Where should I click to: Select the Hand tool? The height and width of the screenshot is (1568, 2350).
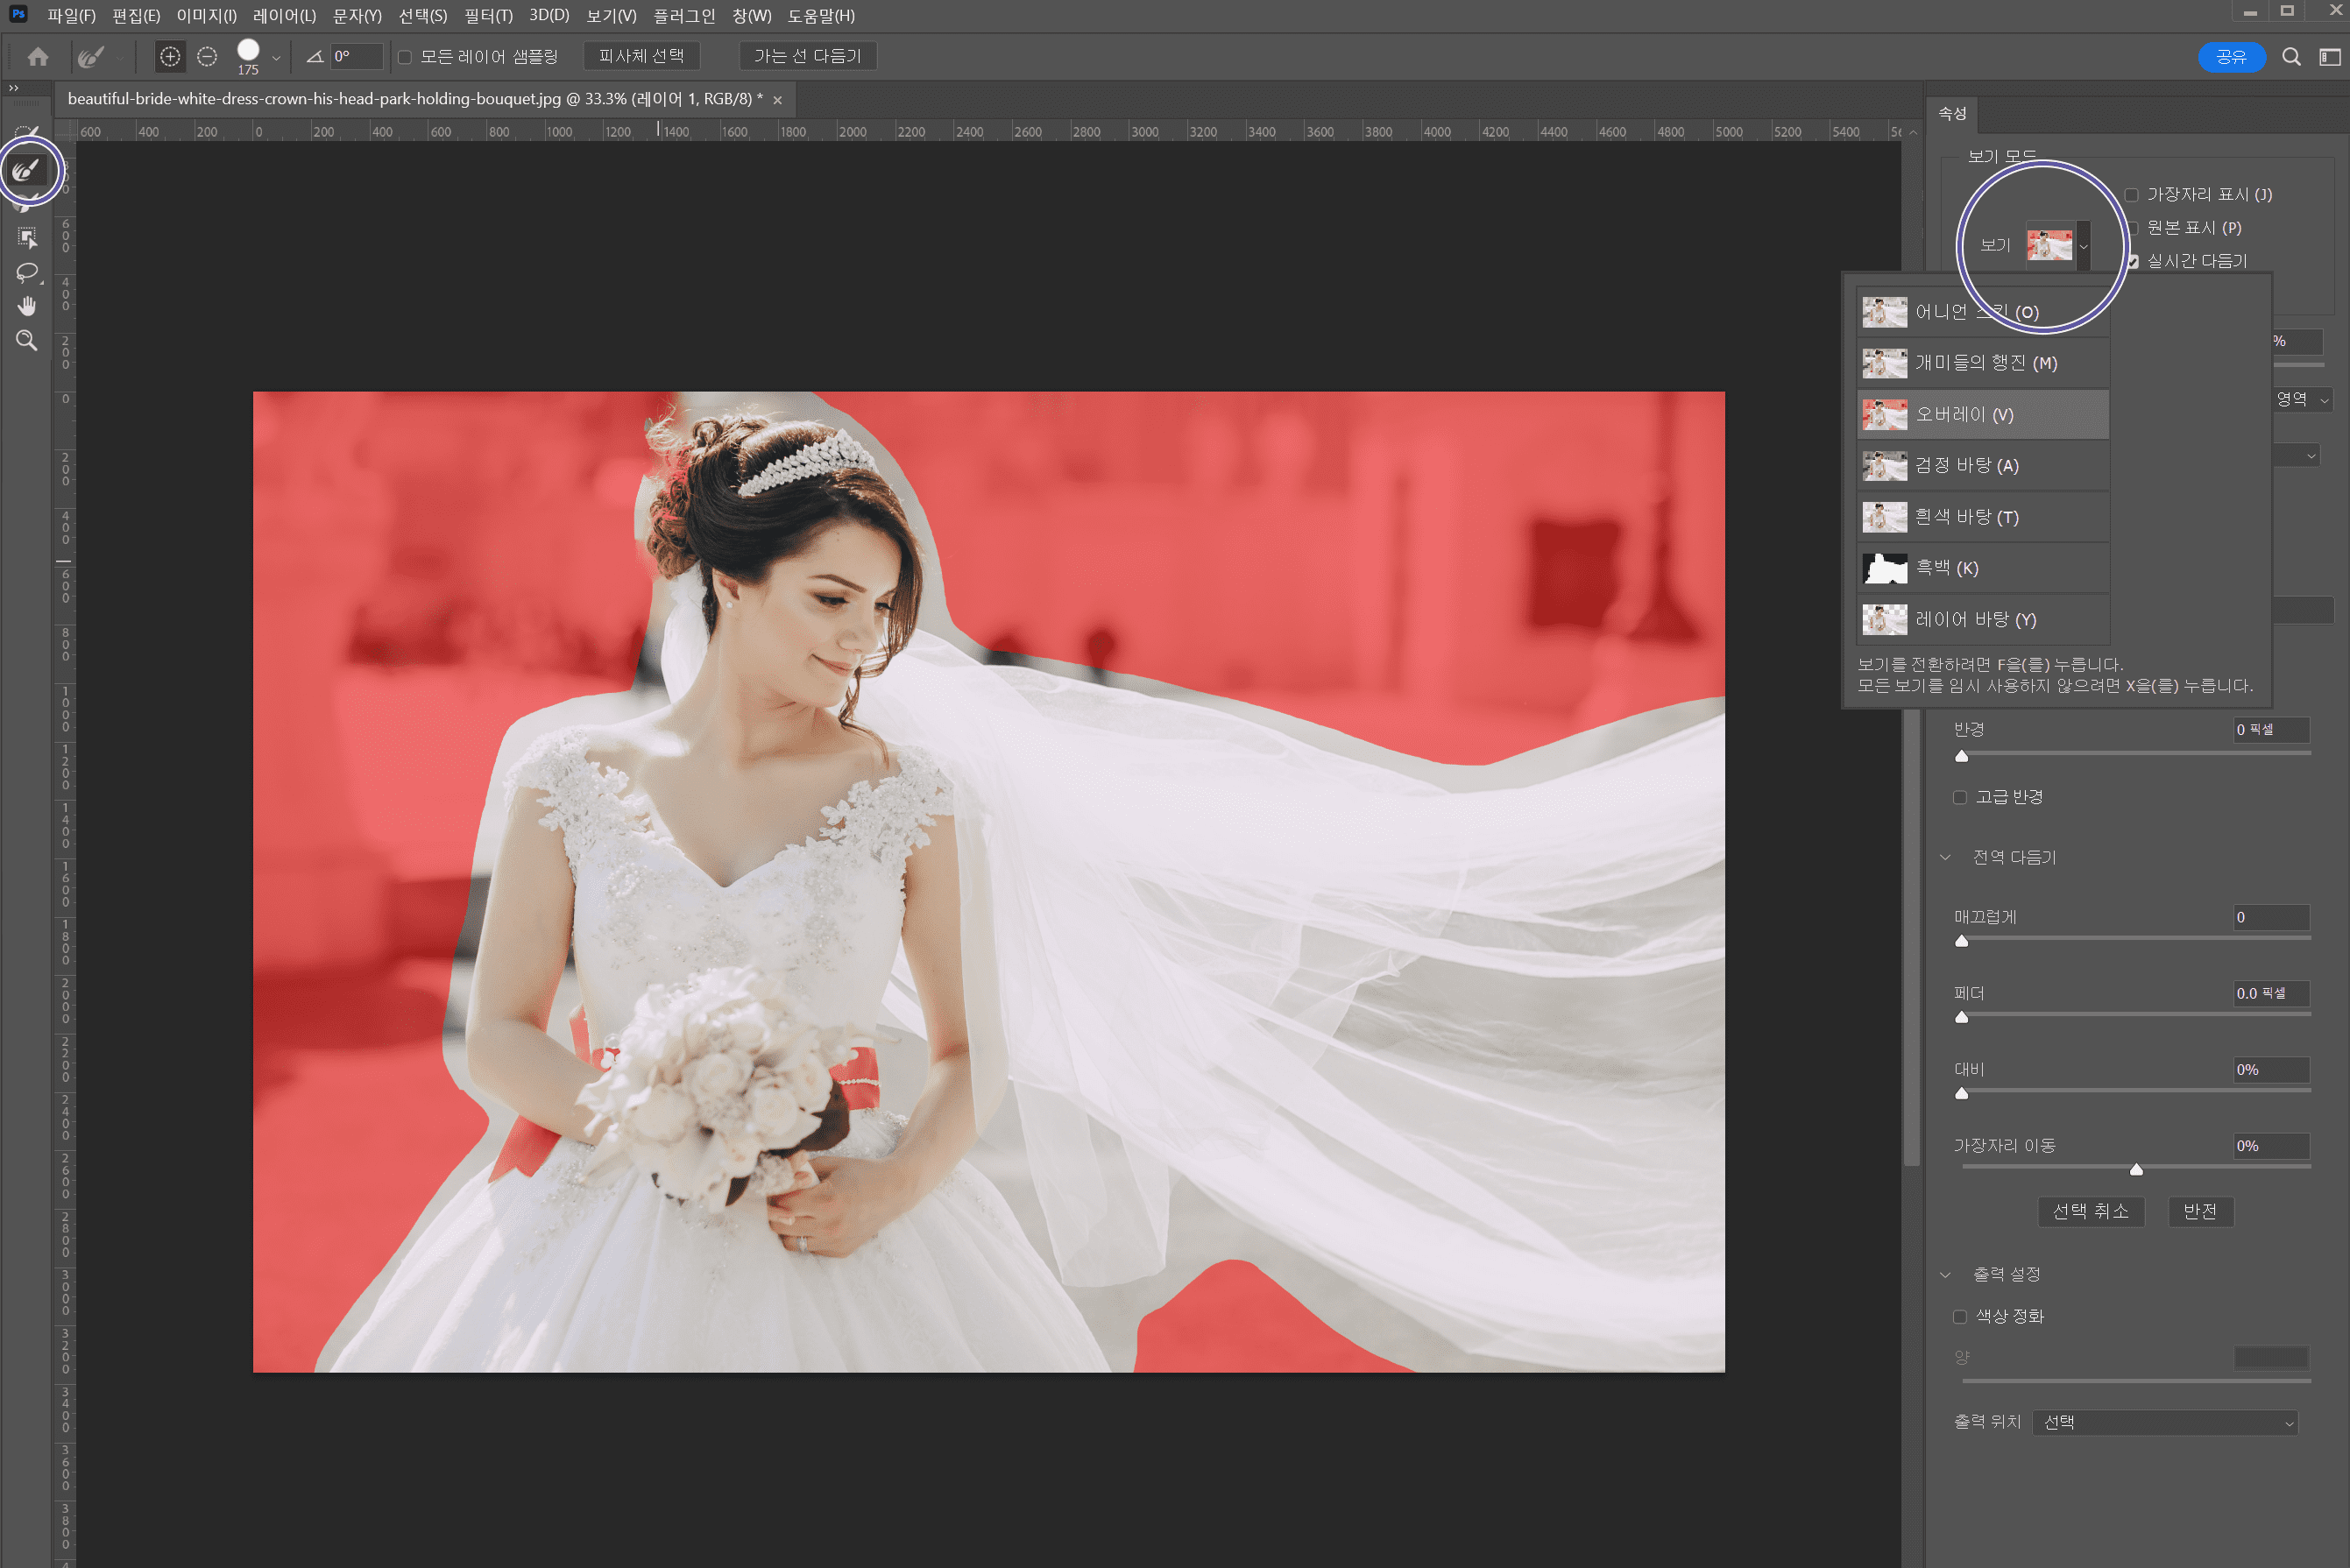[x=27, y=306]
